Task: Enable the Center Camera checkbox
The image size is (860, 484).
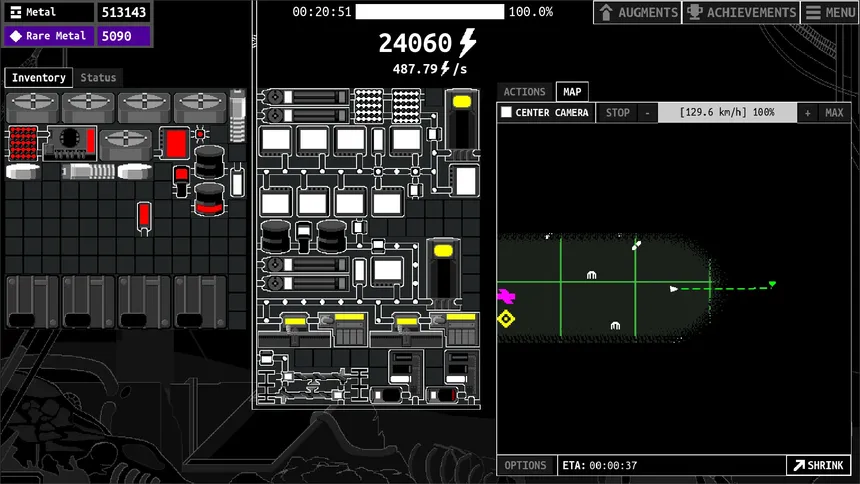Action: (507, 113)
